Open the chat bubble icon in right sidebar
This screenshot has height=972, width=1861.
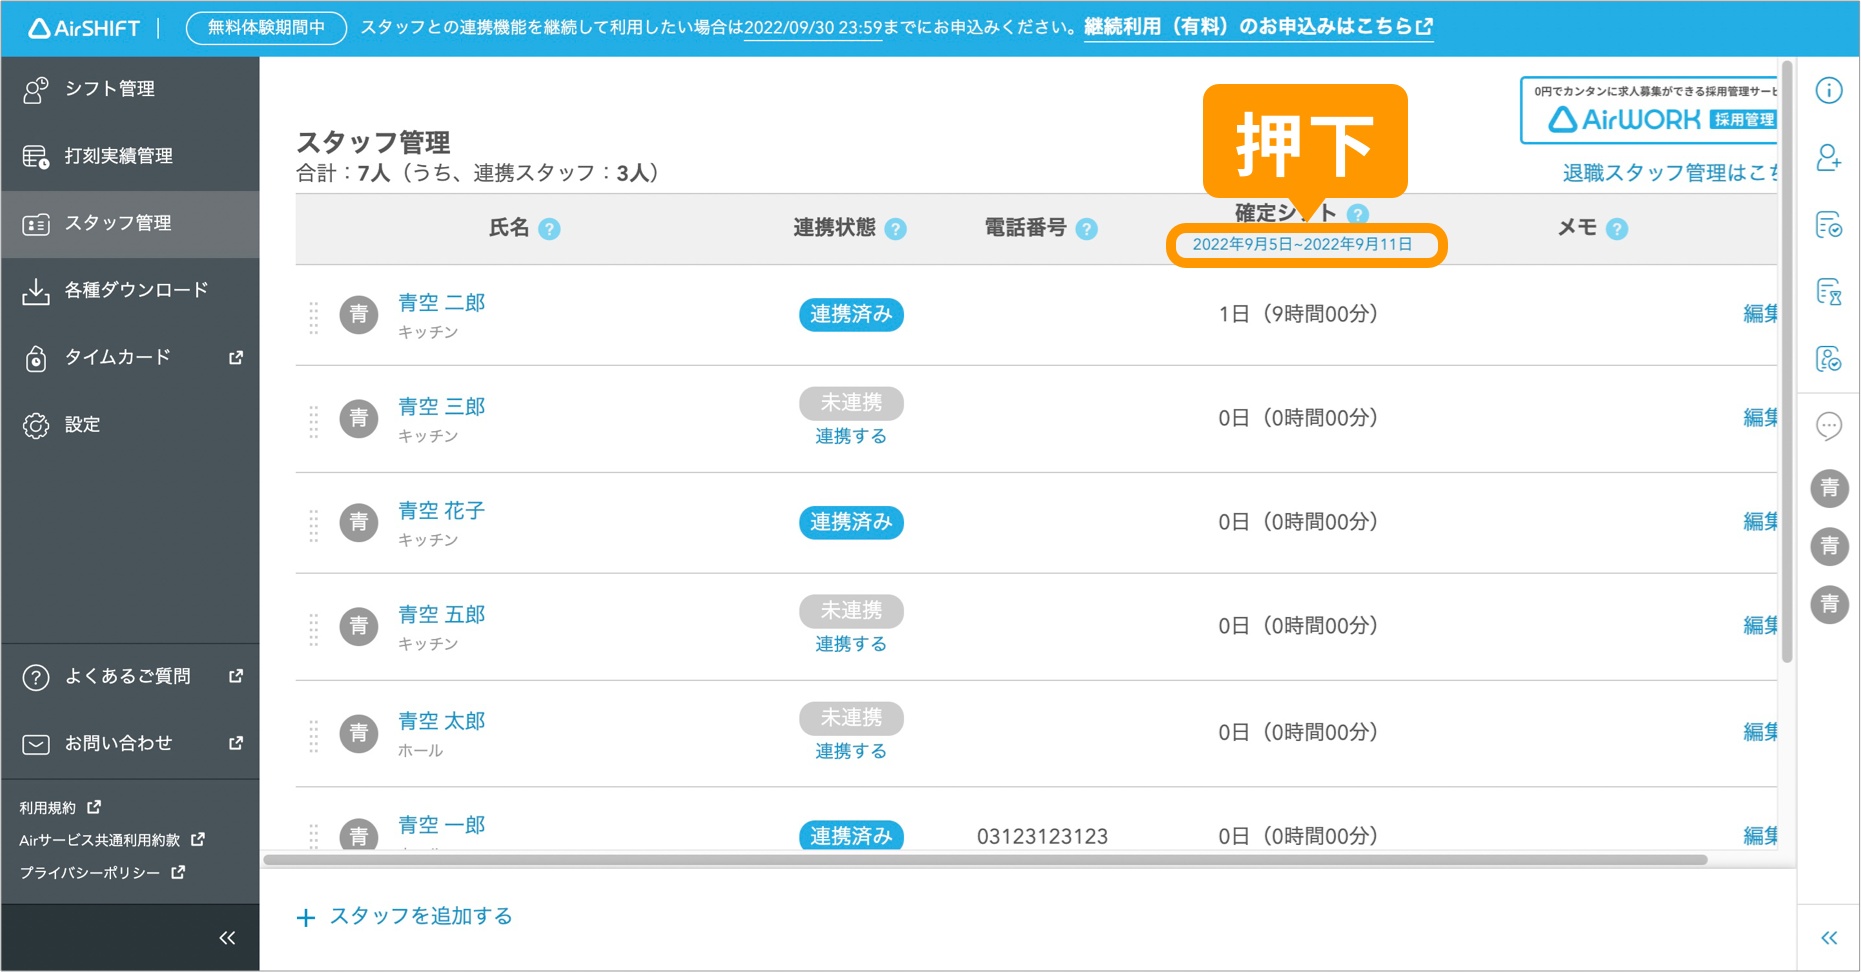pyautogui.click(x=1828, y=426)
